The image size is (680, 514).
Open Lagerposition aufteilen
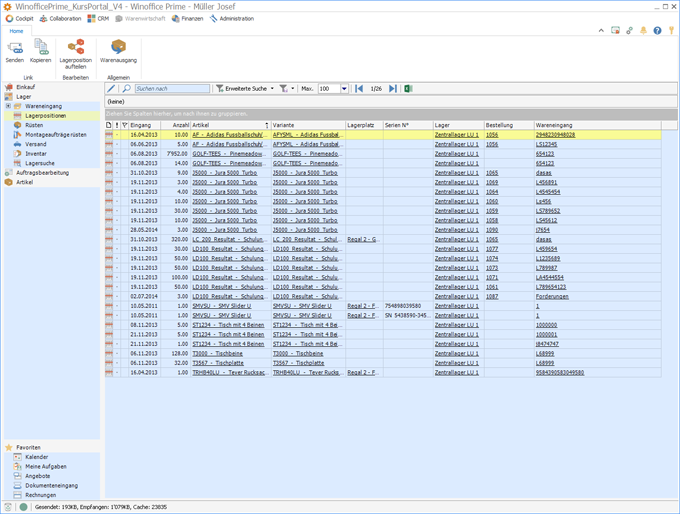76,54
